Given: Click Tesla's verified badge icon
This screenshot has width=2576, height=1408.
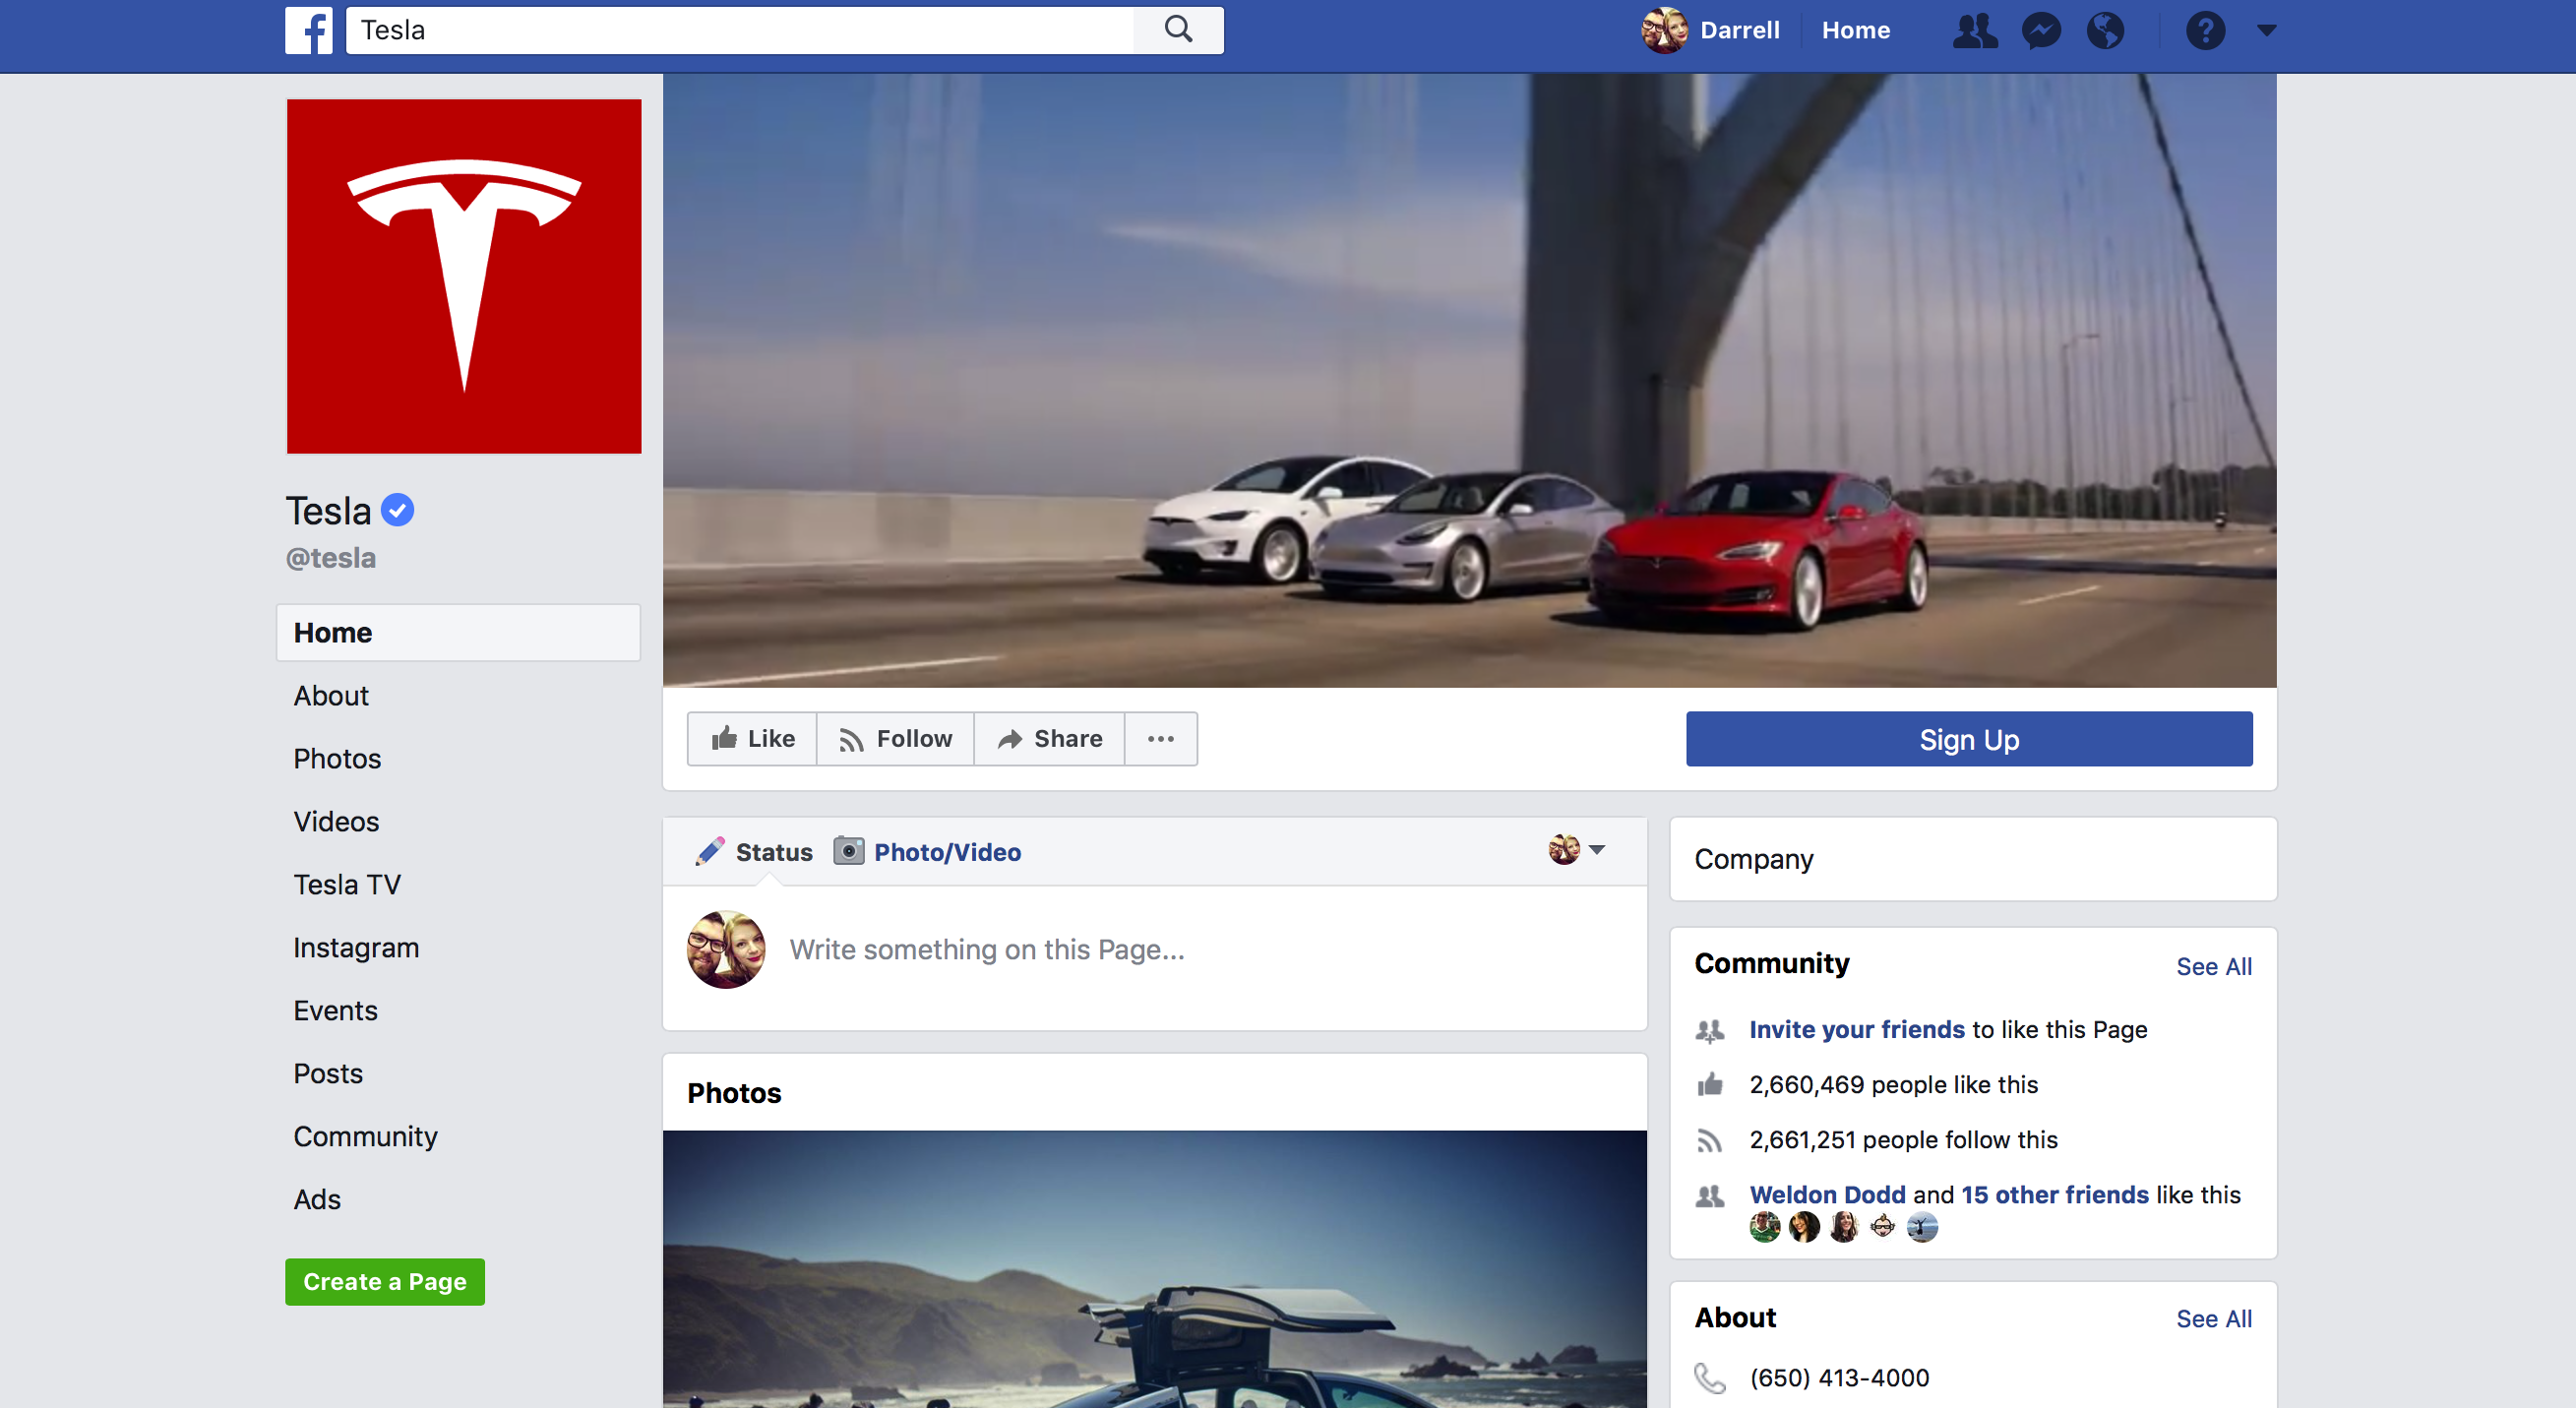Looking at the screenshot, I should pyautogui.click(x=398, y=510).
